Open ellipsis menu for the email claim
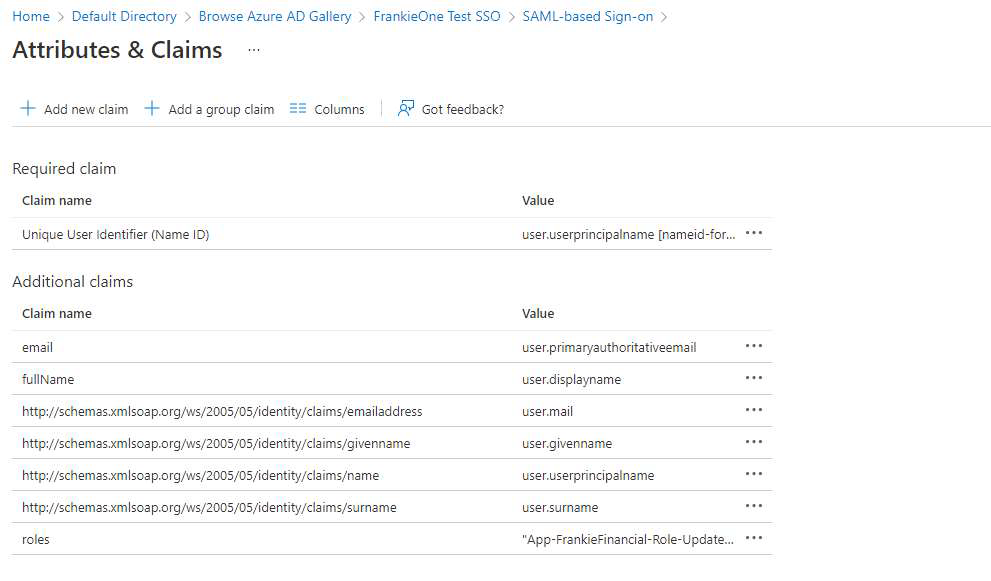Screen dimensions: 991x581 pyautogui.click(x=754, y=347)
